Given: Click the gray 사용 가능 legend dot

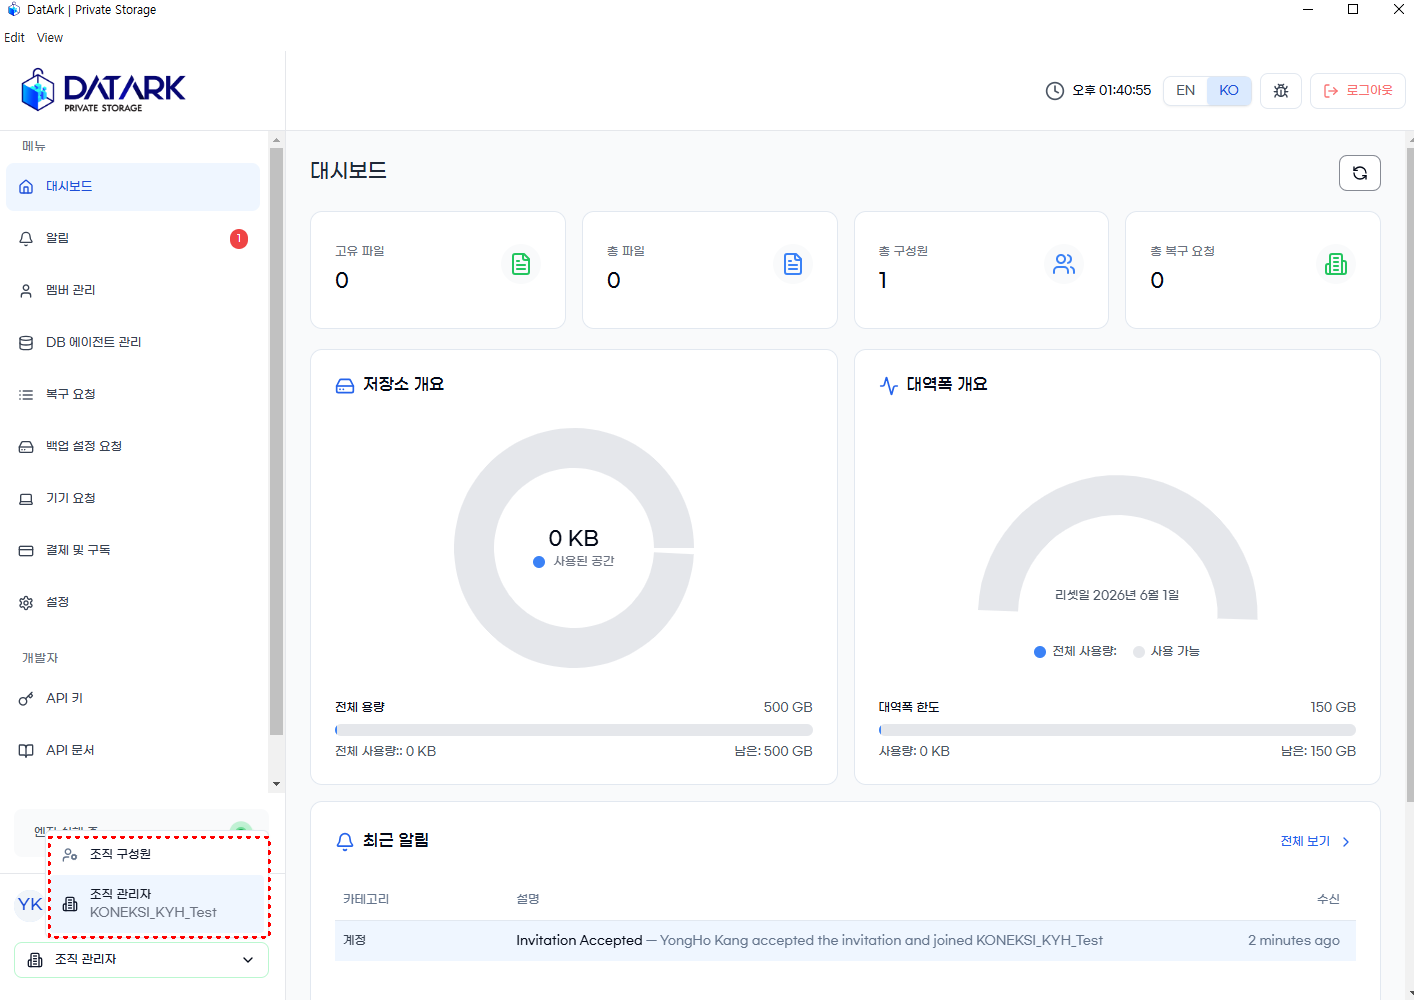Looking at the screenshot, I should click(x=1139, y=652).
